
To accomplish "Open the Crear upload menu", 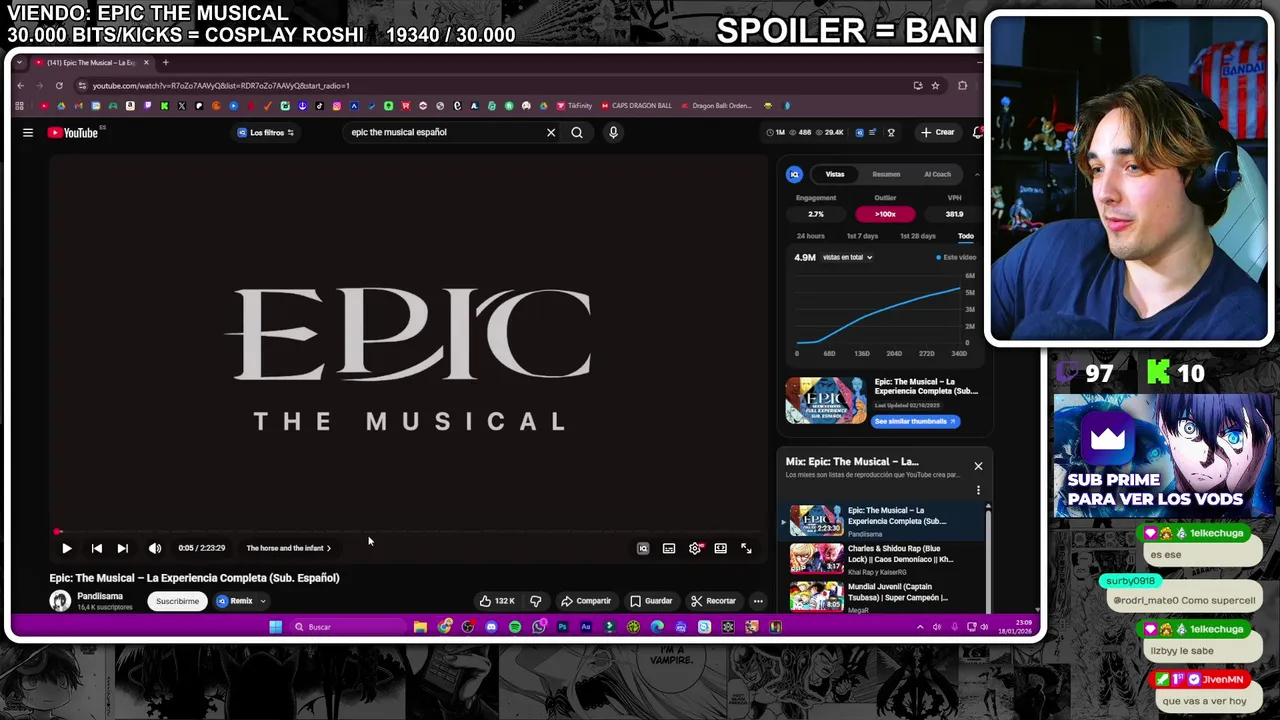I will (x=938, y=132).
